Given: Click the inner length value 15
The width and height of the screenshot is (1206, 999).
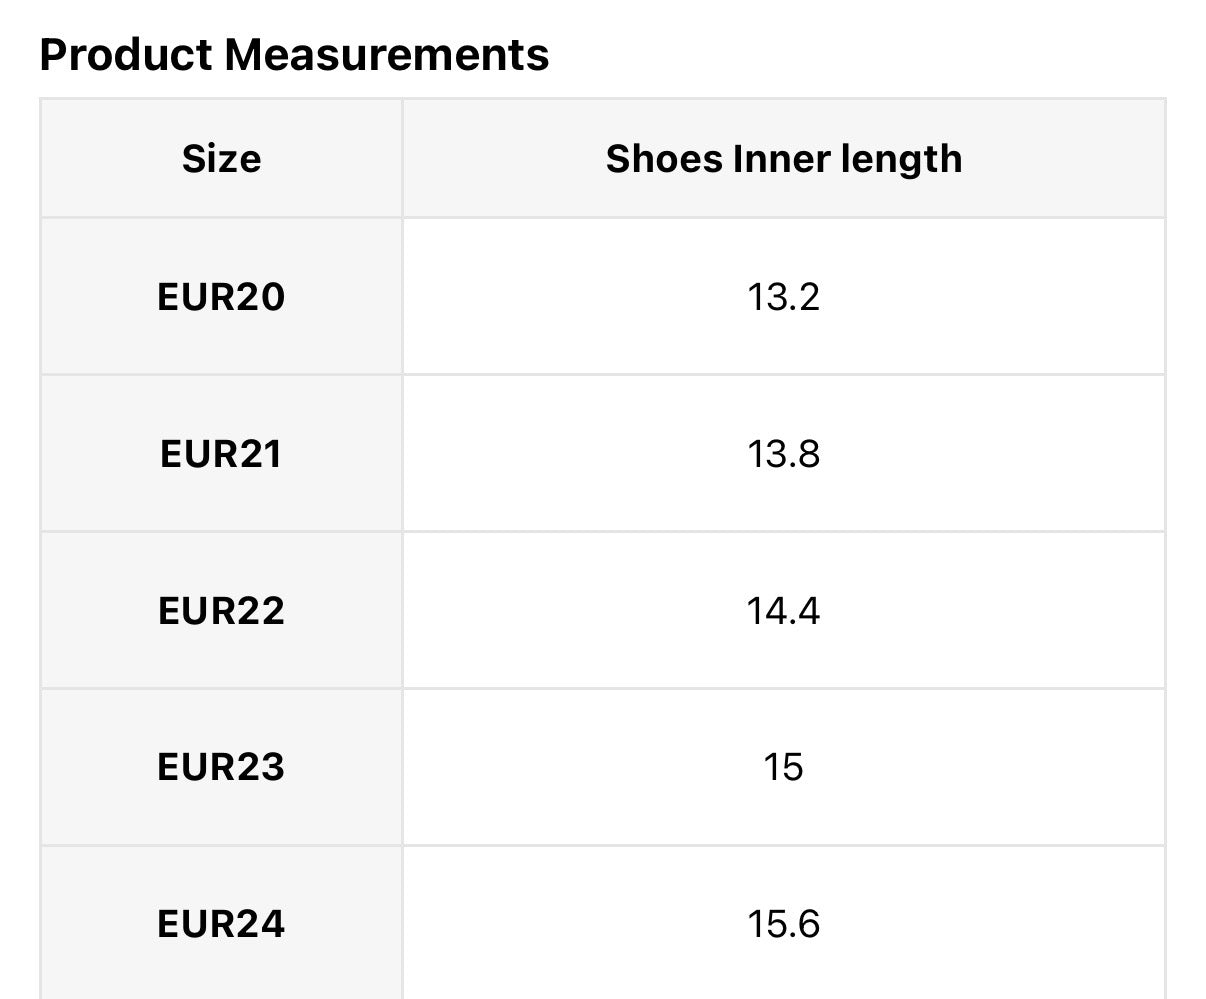Looking at the screenshot, I should [783, 767].
